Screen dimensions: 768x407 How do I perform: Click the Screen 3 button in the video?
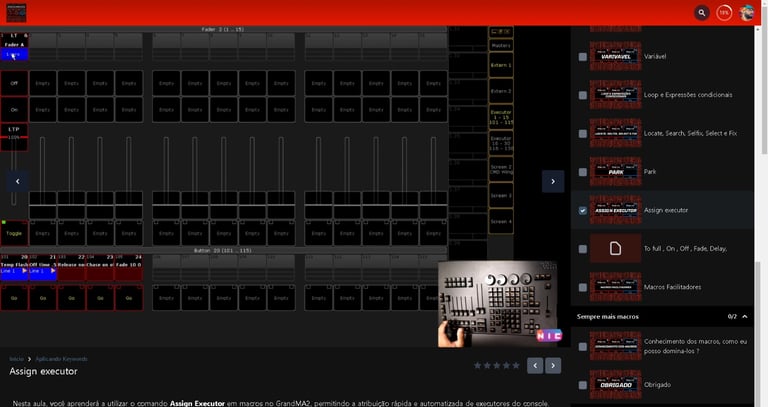coord(501,195)
